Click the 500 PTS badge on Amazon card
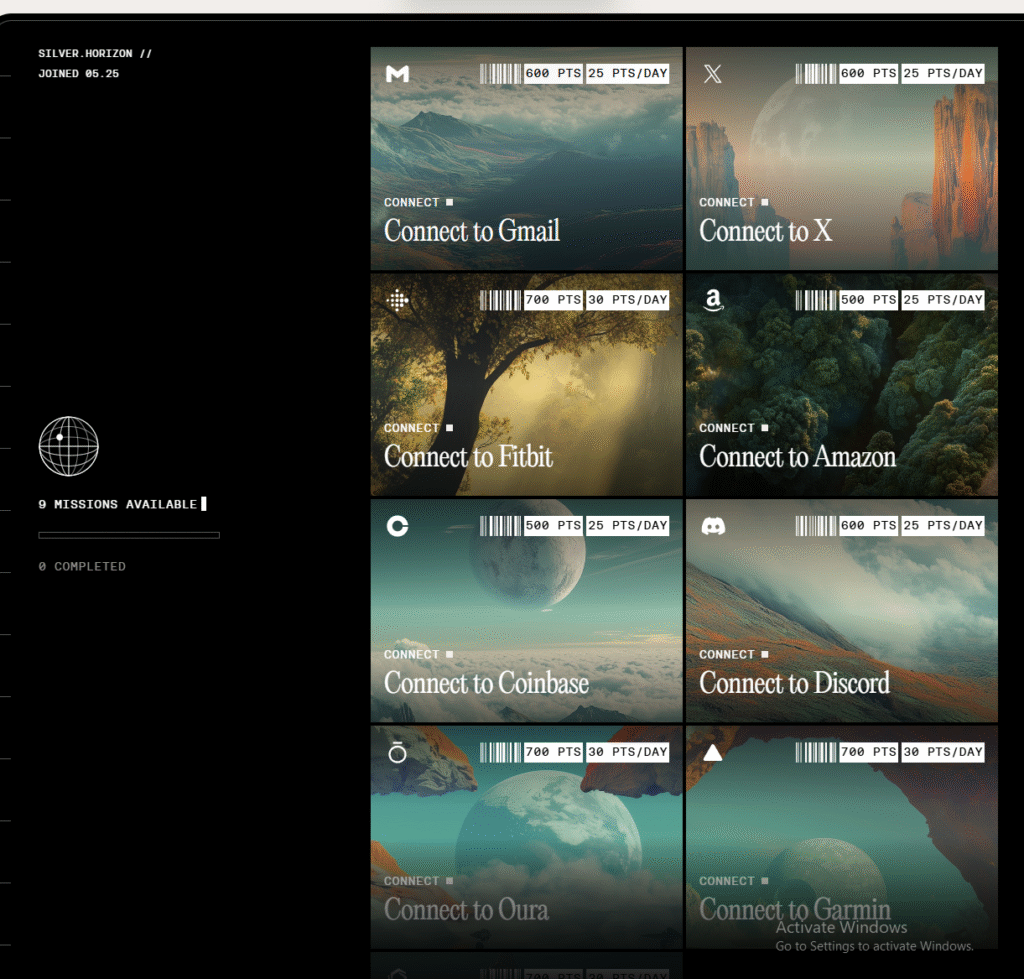The image size is (1024, 979). click(868, 300)
